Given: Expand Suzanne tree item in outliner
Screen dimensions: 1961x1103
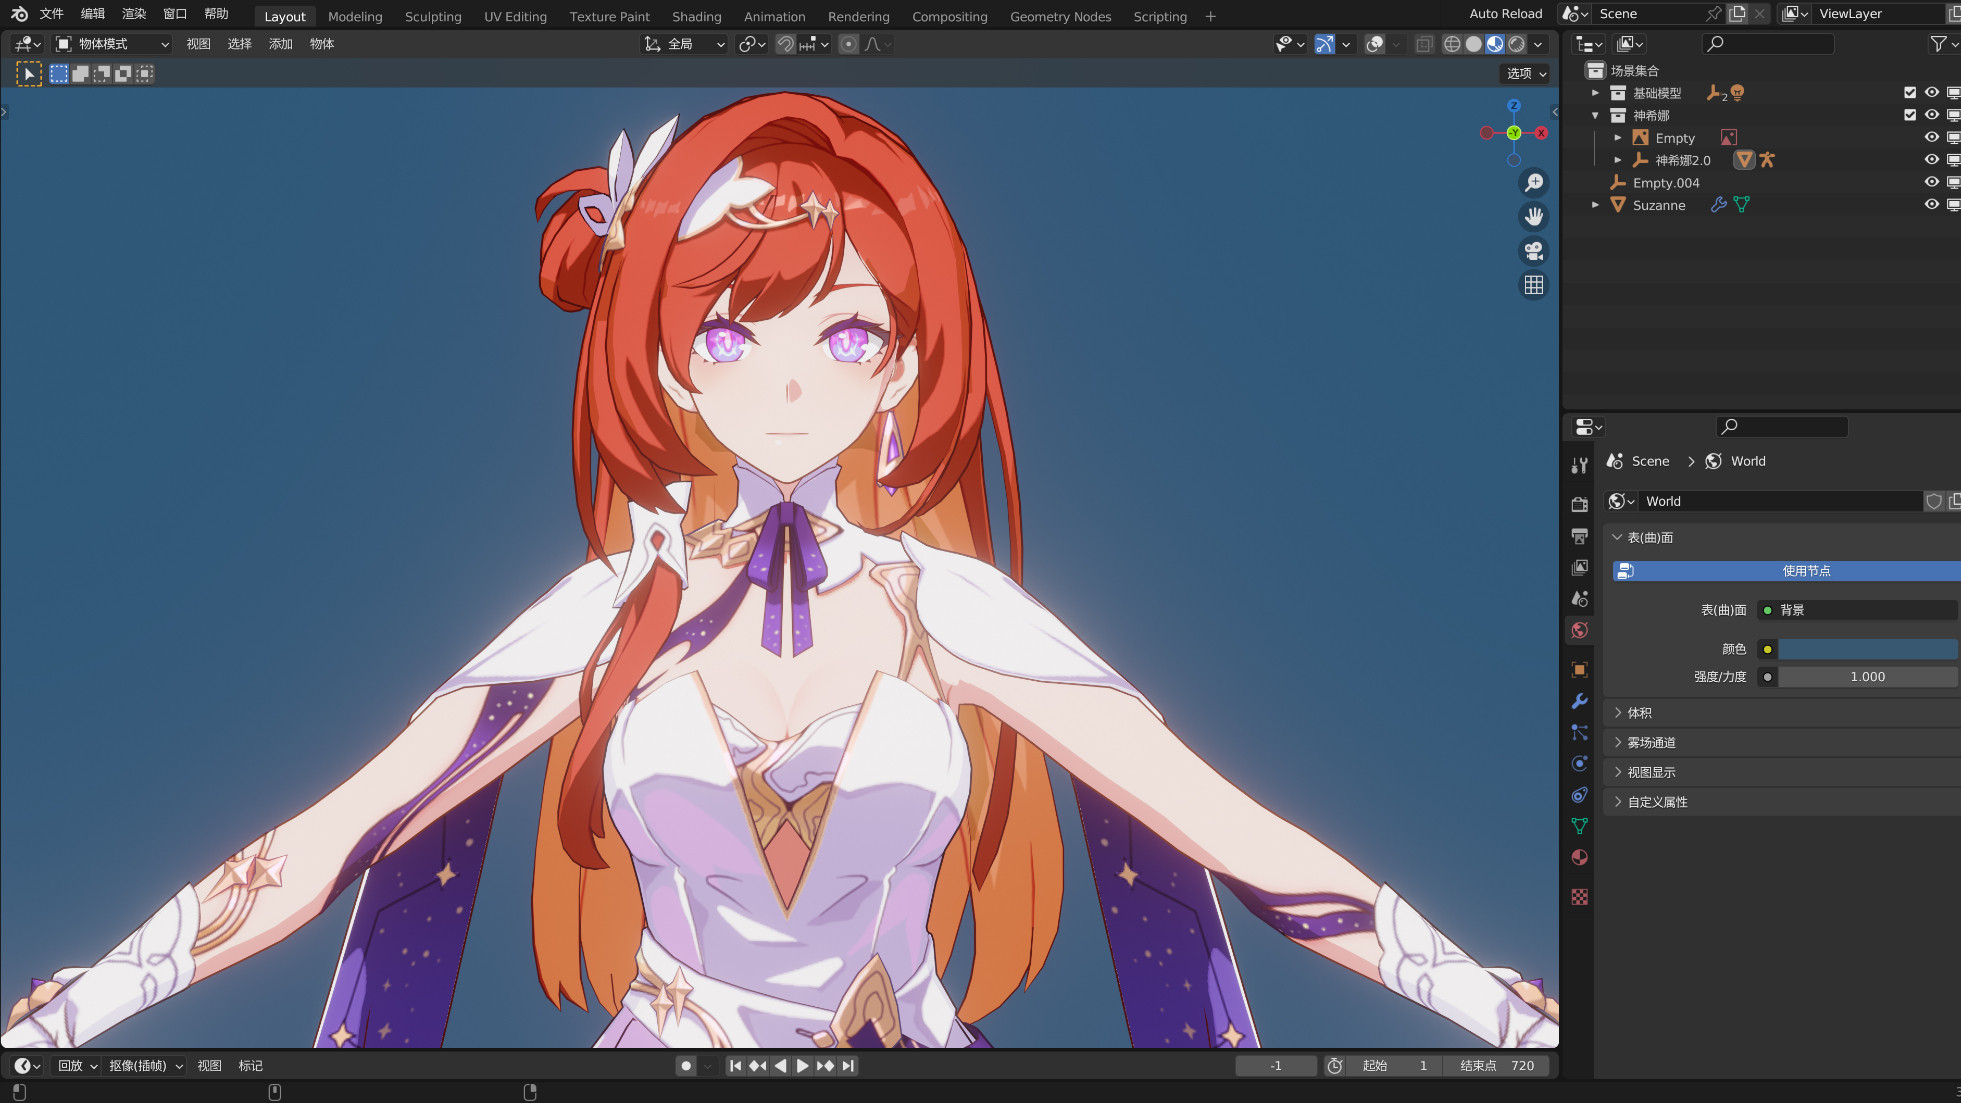Looking at the screenshot, I should pyautogui.click(x=1595, y=205).
